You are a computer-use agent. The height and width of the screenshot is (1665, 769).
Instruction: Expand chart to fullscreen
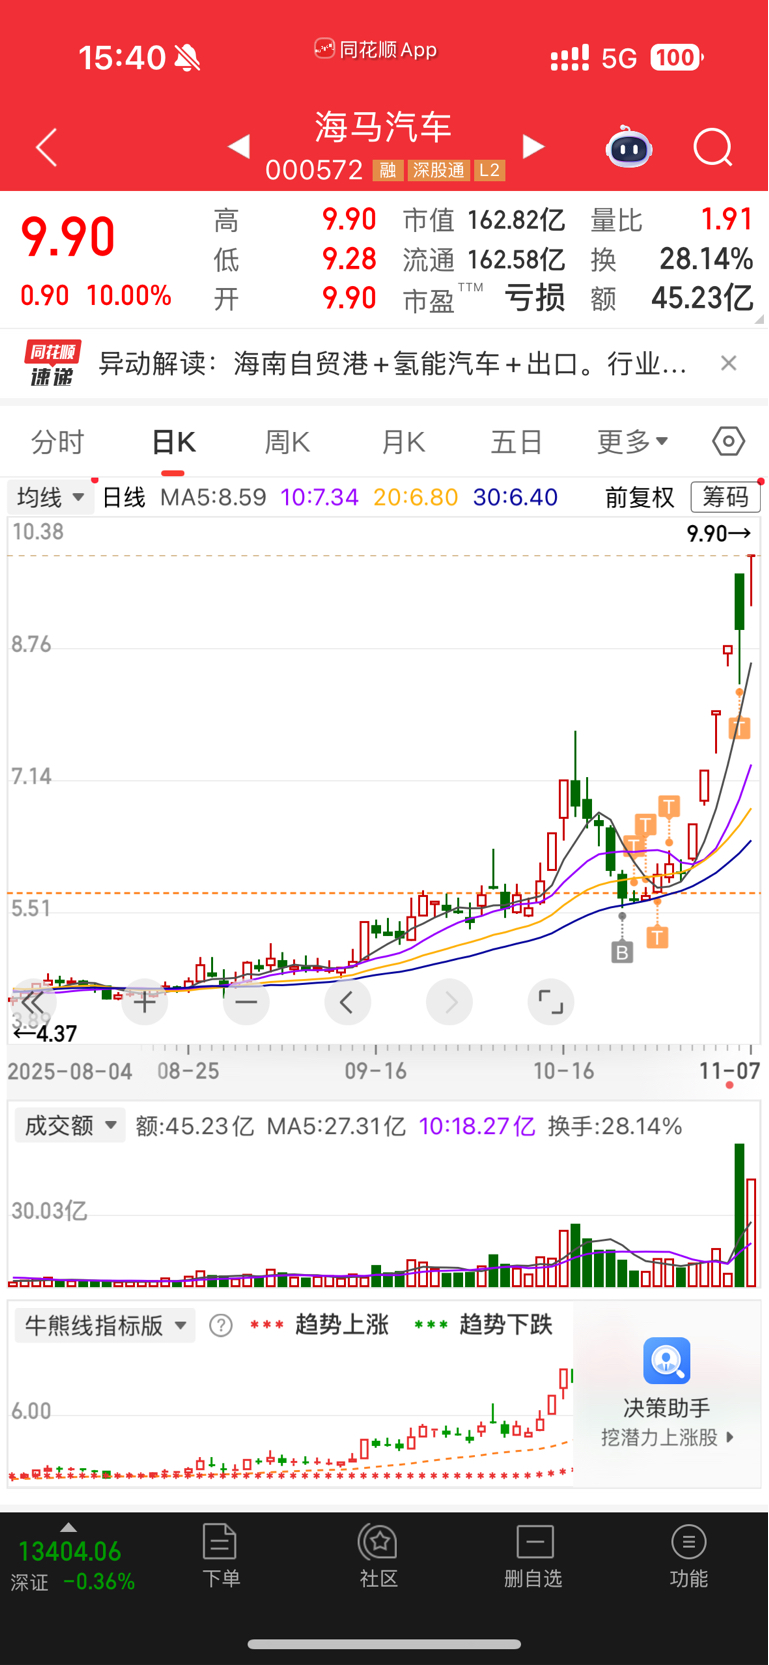551,1002
